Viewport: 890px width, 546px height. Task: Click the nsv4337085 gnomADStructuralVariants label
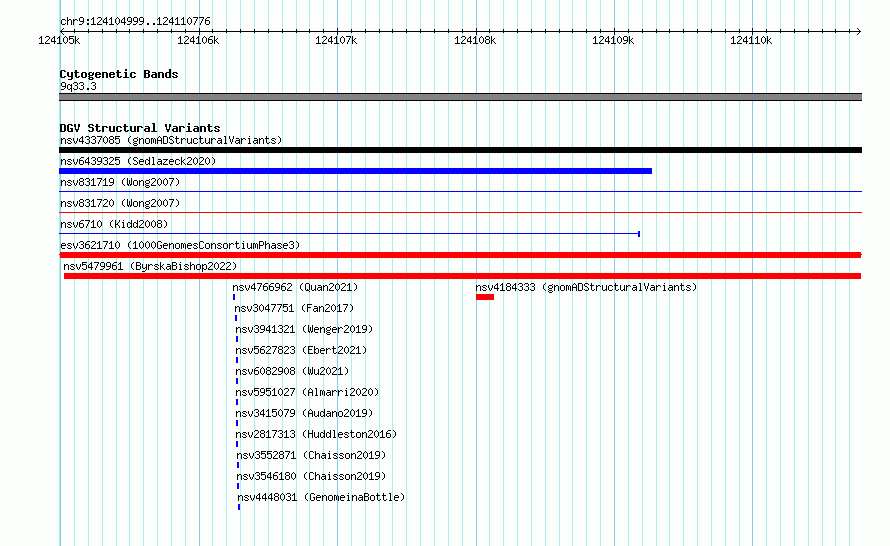click(171, 140)
